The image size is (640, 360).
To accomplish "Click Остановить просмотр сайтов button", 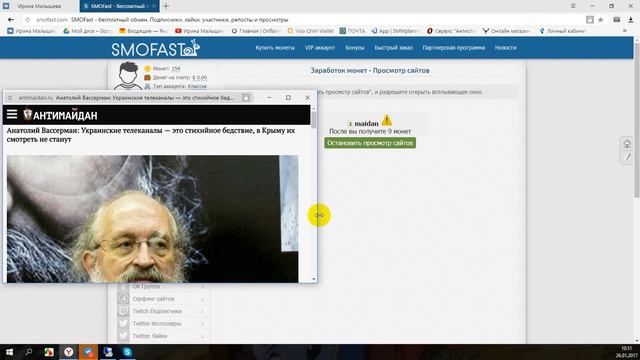I will click(x=370, y=143).
